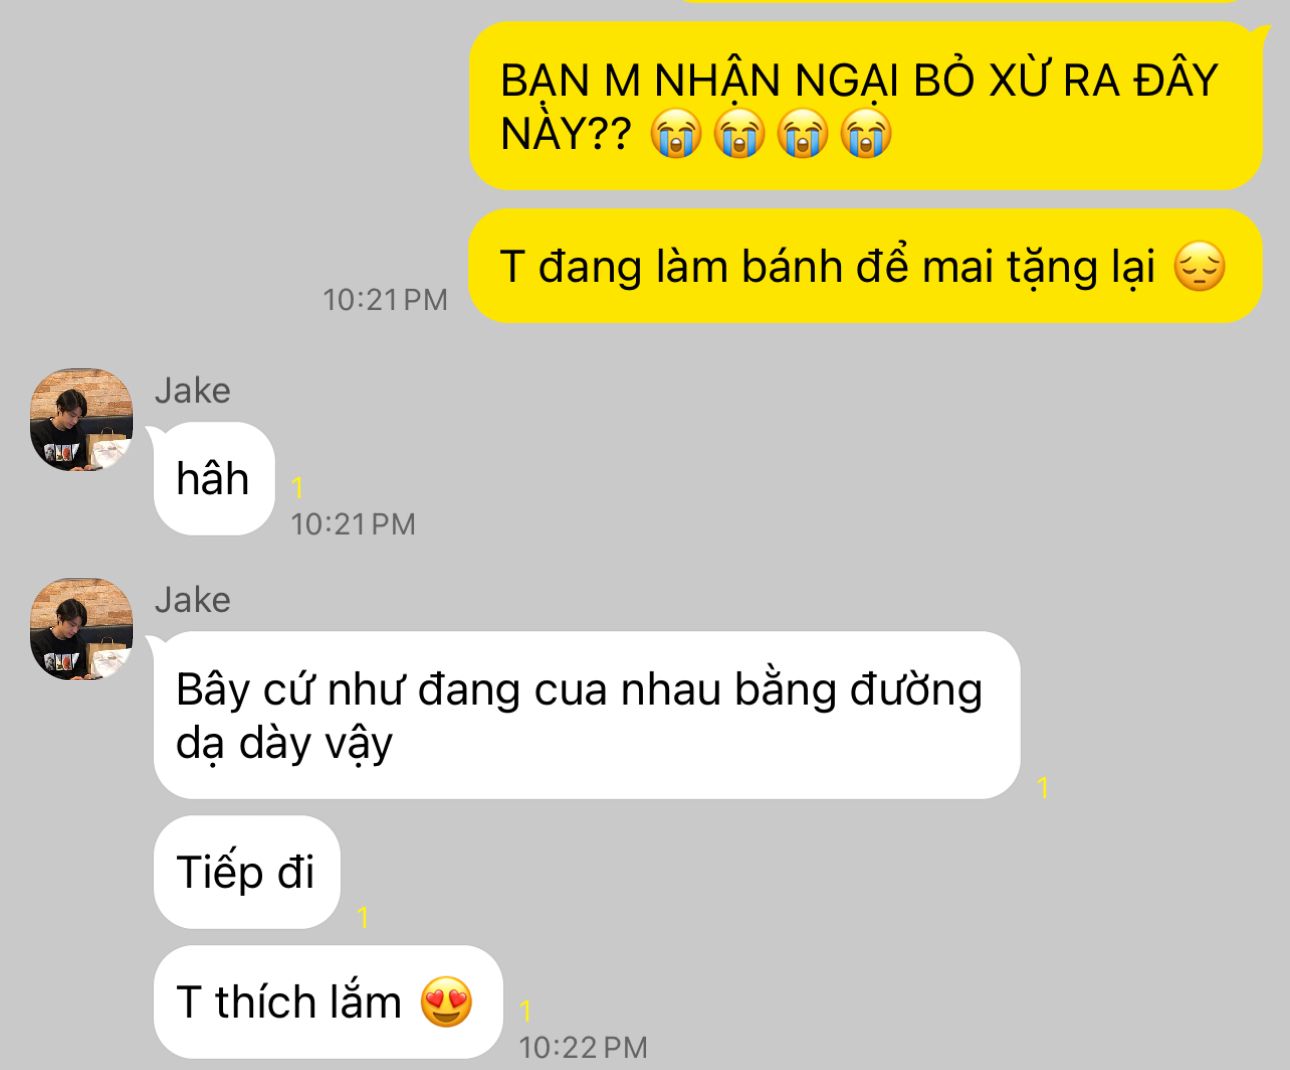Tap the second crying emoji in the yellow message
1290x1070 pixels.
click(x=739, y=134)
